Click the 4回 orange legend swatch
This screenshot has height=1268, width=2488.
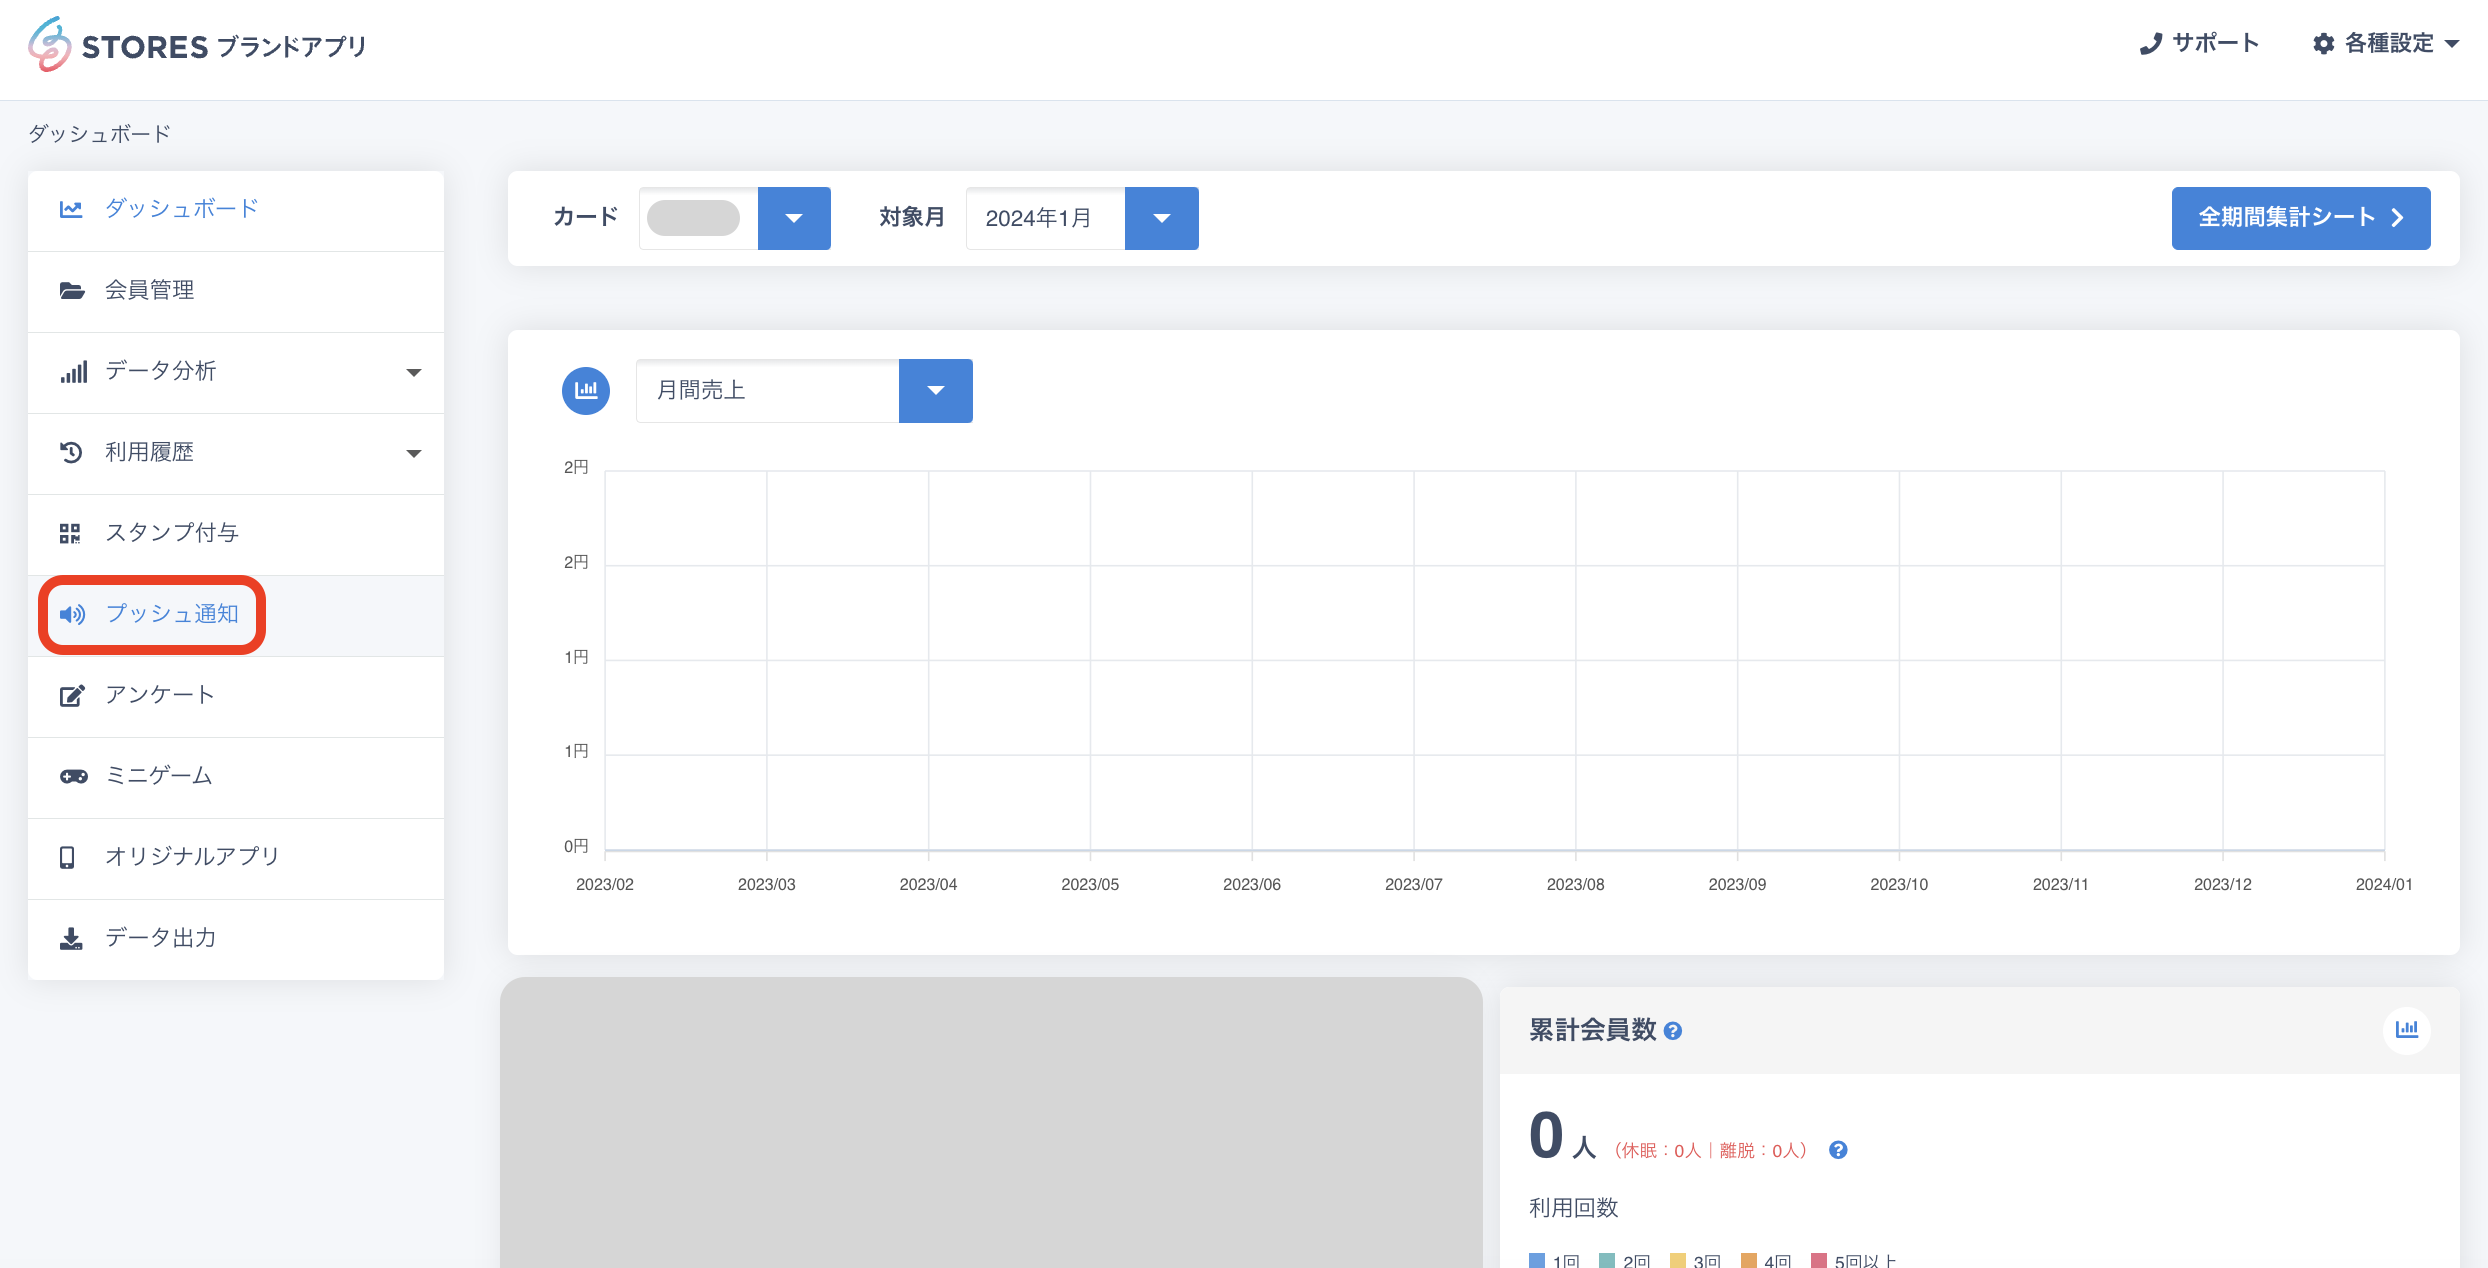1749,1260
